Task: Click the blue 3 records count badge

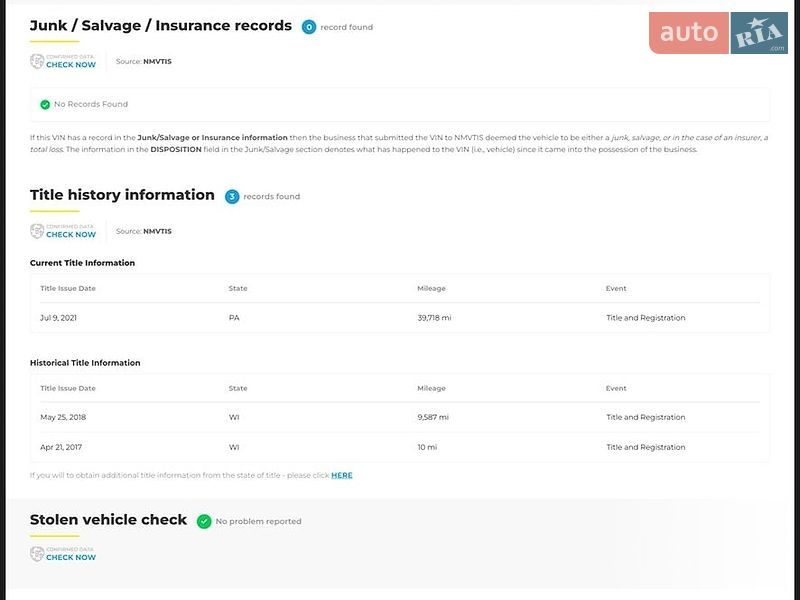Action: click(x=232, y=196)
